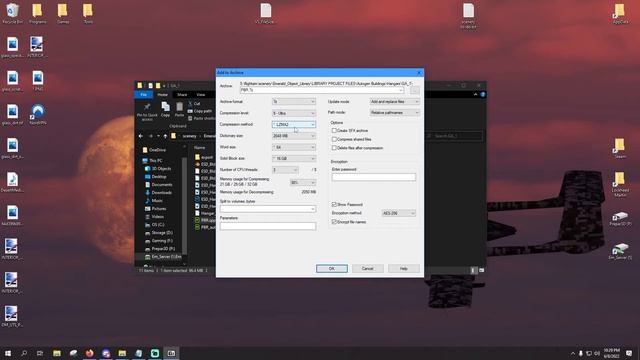
Task: Open the Archive format dropdown
Action: point(294,102)
